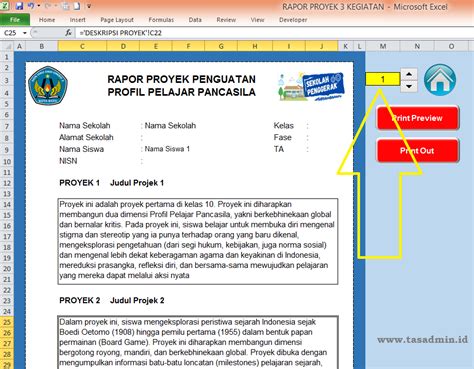Open the Developer tab
The image size is (474, 369).
(x=293, y=20)
